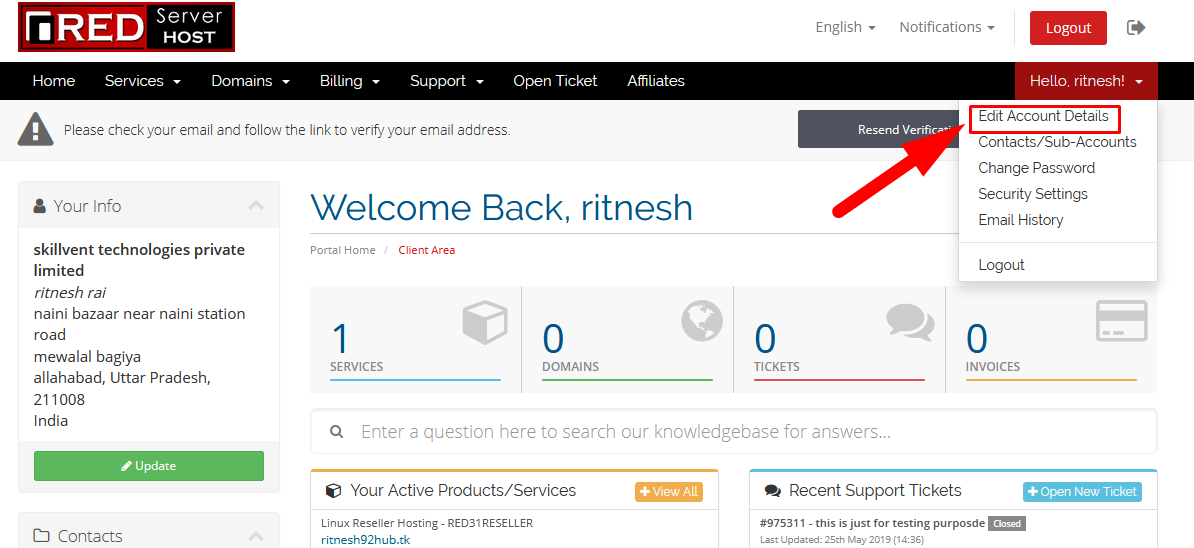
Task: Select Contacts/Sub-Accounts from account menu
Action: (x=1057, y=142)
